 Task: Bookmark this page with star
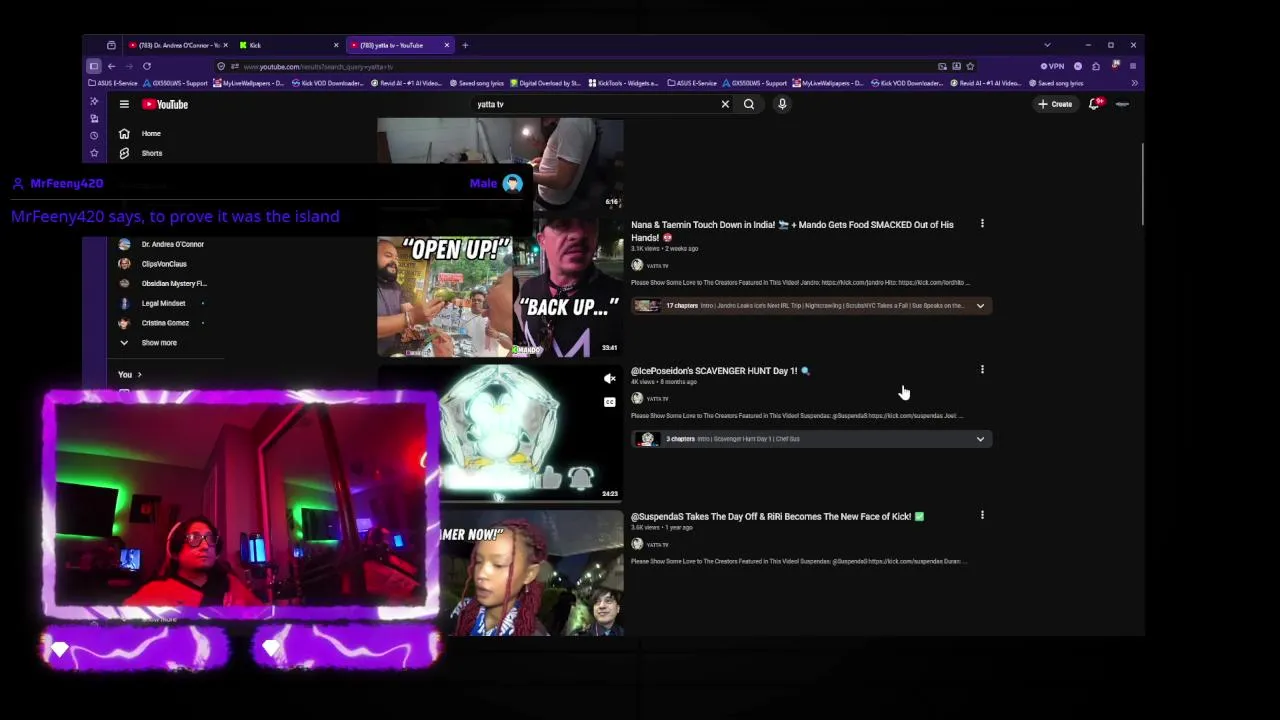970,66
